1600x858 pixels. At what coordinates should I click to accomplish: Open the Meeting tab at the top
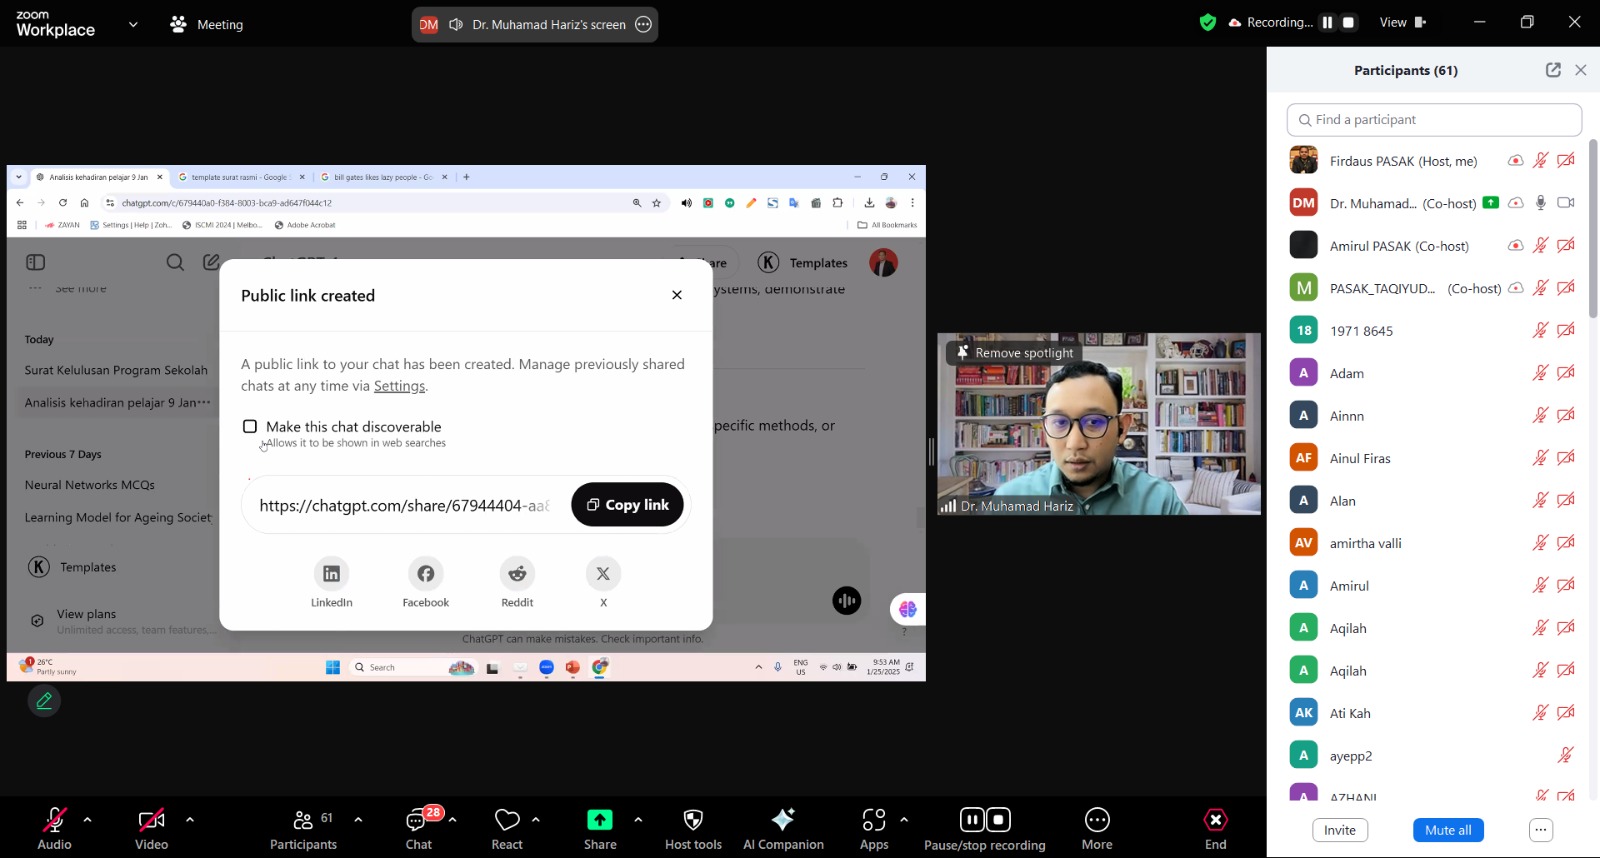(207, 24)
